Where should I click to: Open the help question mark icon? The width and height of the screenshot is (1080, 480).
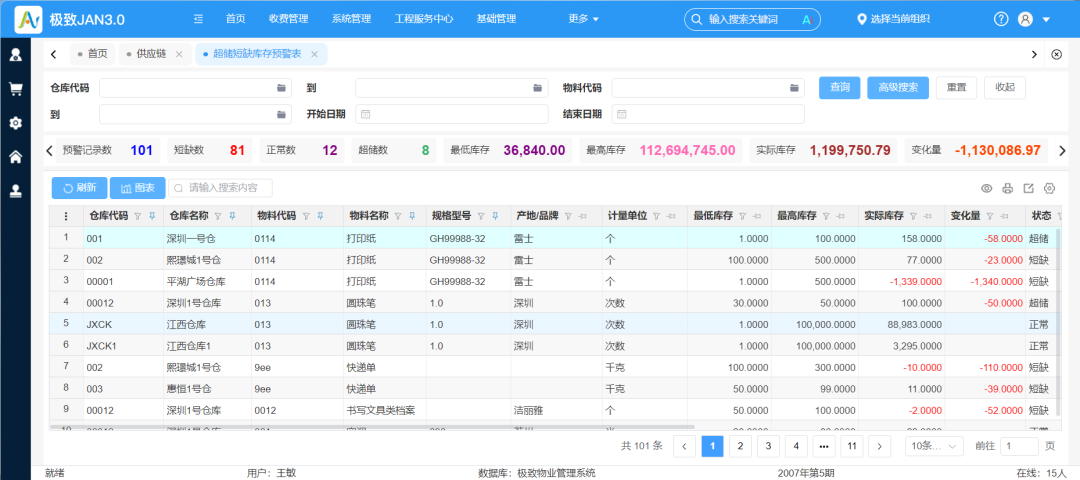tap(1001, 19)
